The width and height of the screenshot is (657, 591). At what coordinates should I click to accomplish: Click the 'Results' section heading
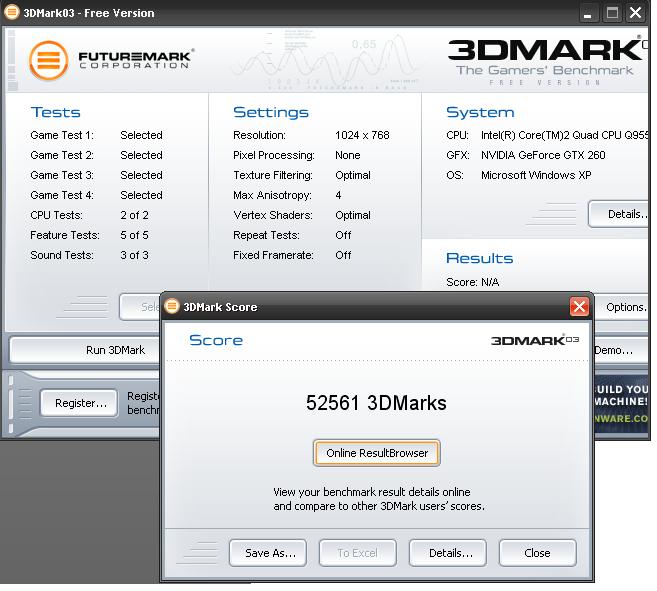point(479,258)
